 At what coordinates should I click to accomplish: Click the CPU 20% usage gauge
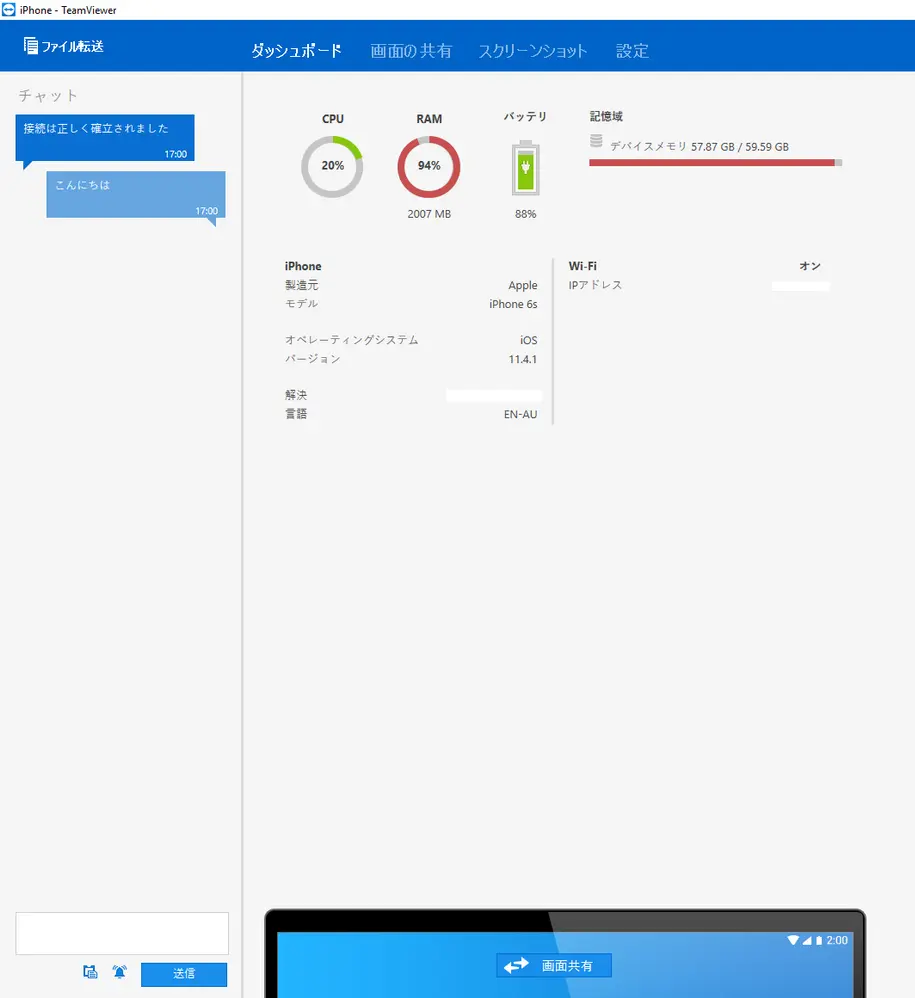tap(332, 166)
